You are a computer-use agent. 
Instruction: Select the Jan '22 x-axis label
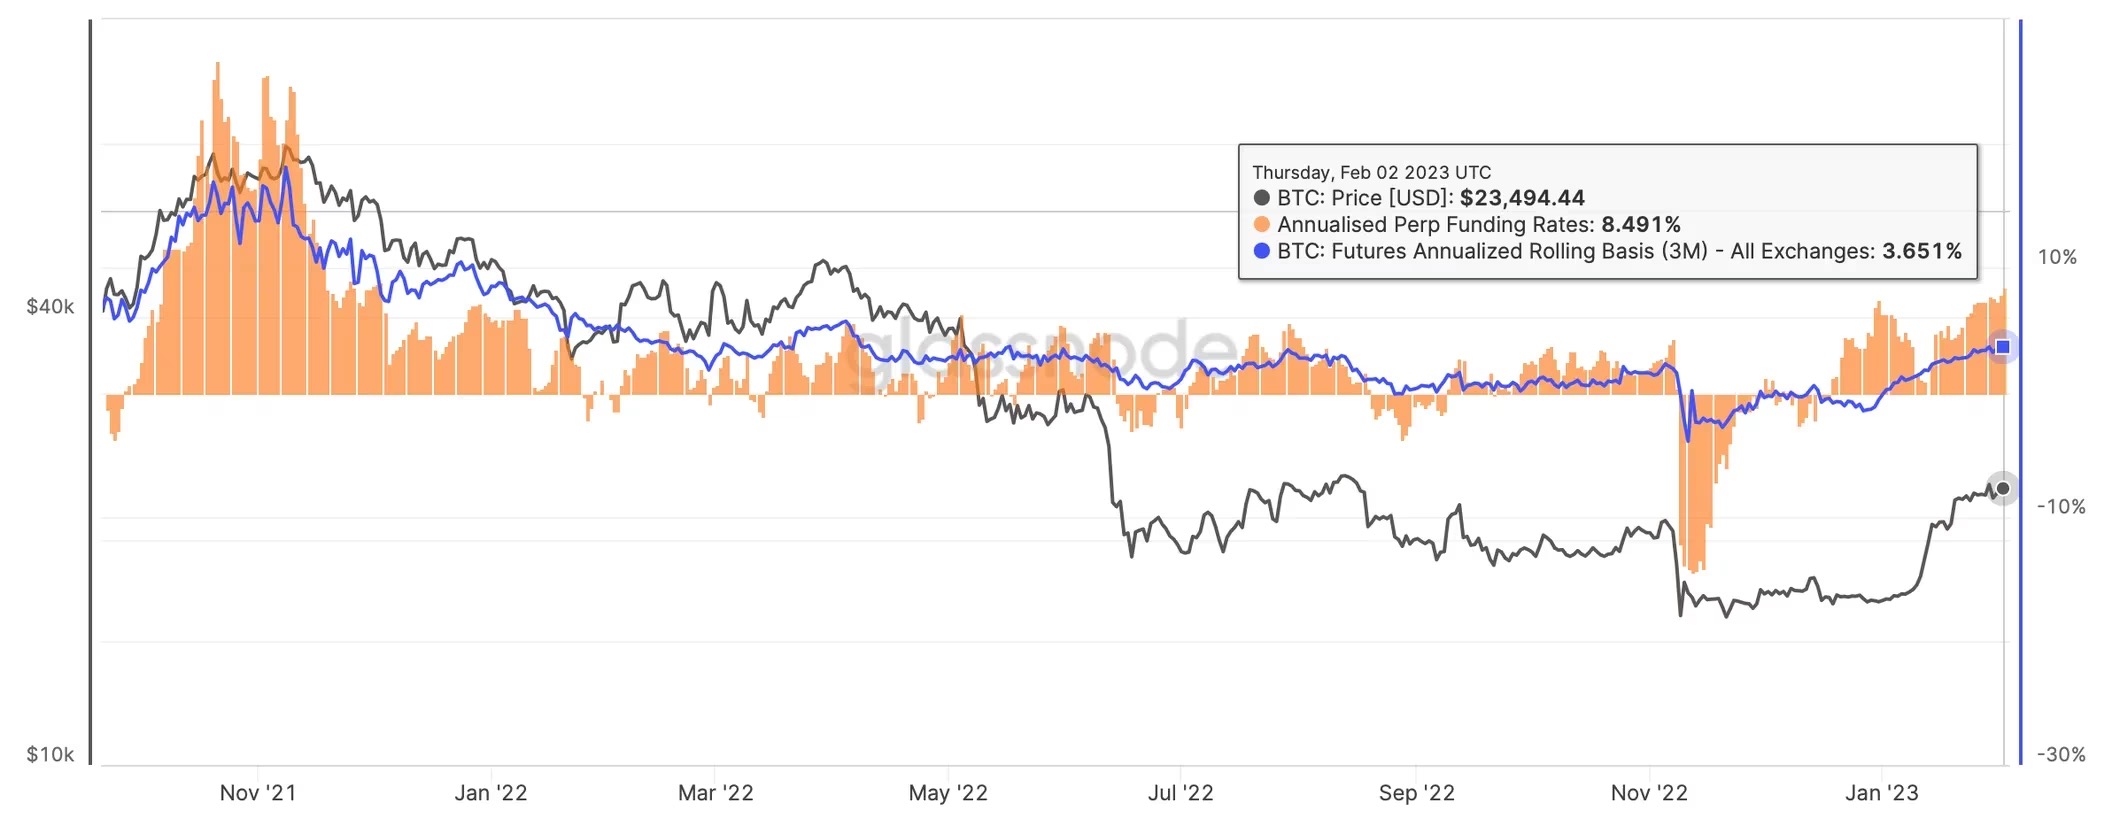click(491, 793)
